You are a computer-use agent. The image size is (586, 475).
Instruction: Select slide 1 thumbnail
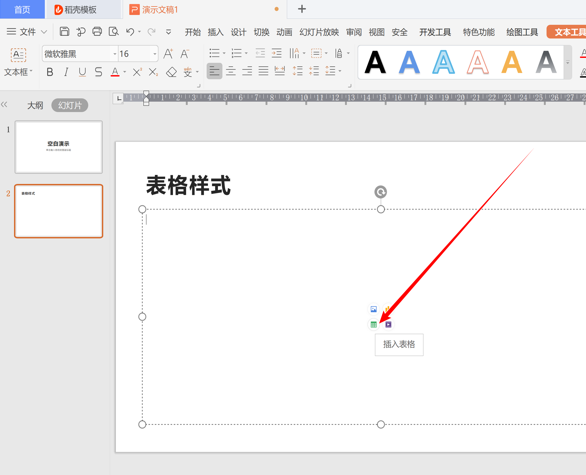coord(59,147)
